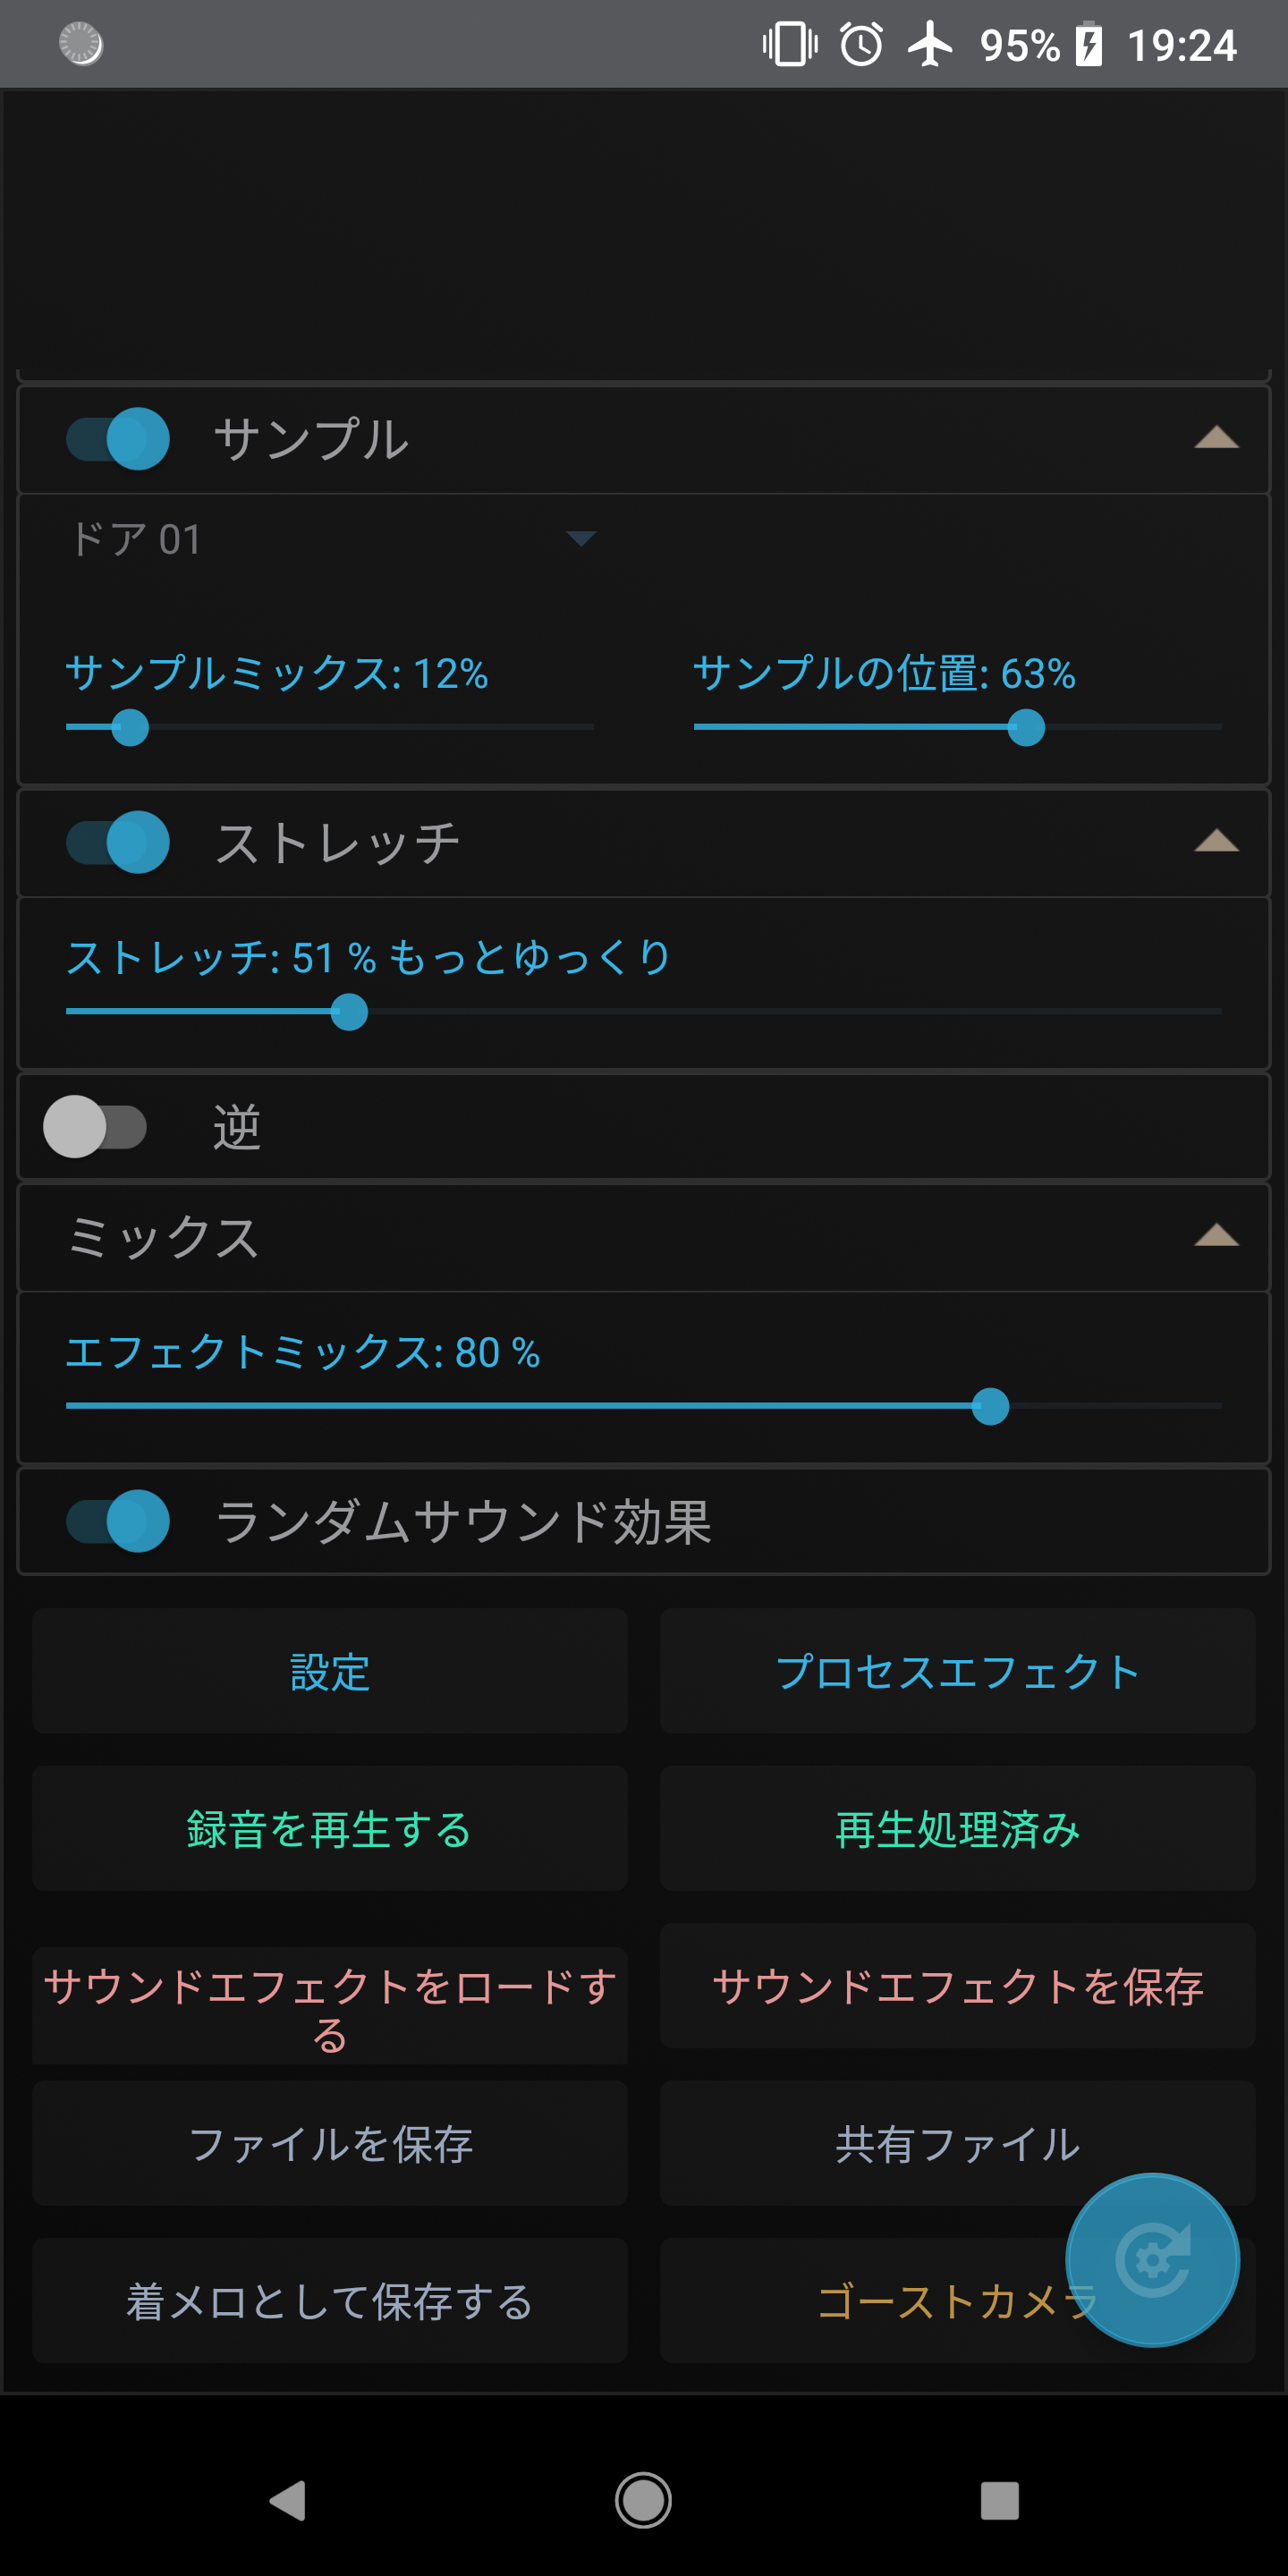Collapse the サンプル section arrow

click(x=1216, y=438)
